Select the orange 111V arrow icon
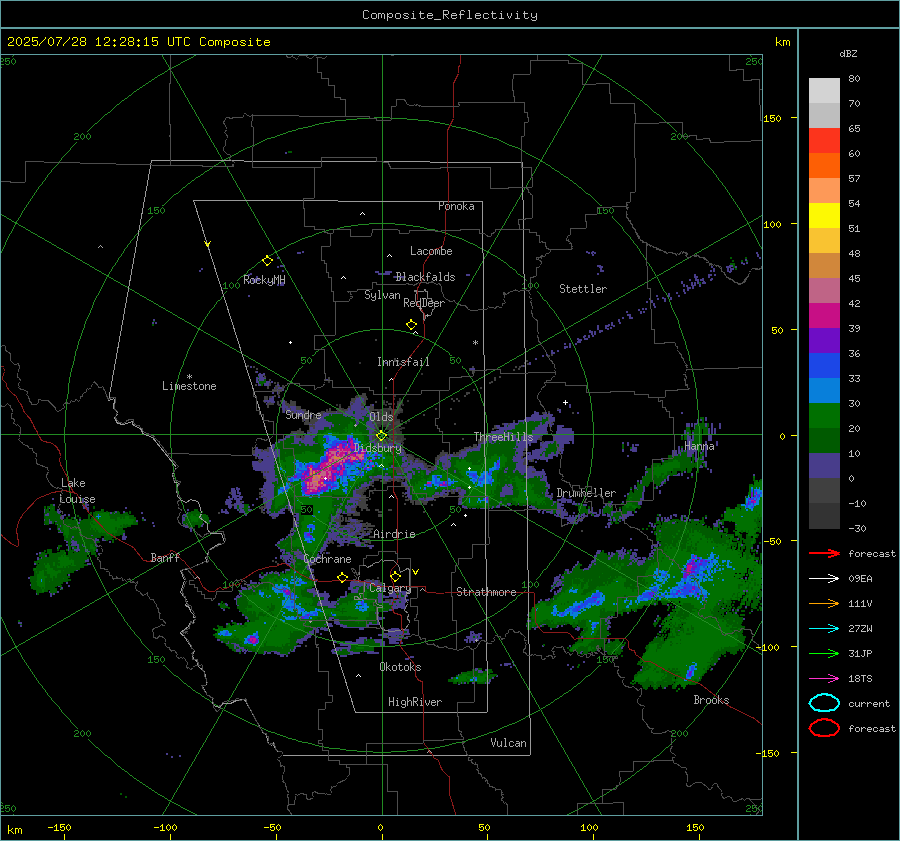The image size is (900, 841). [824, 603]
